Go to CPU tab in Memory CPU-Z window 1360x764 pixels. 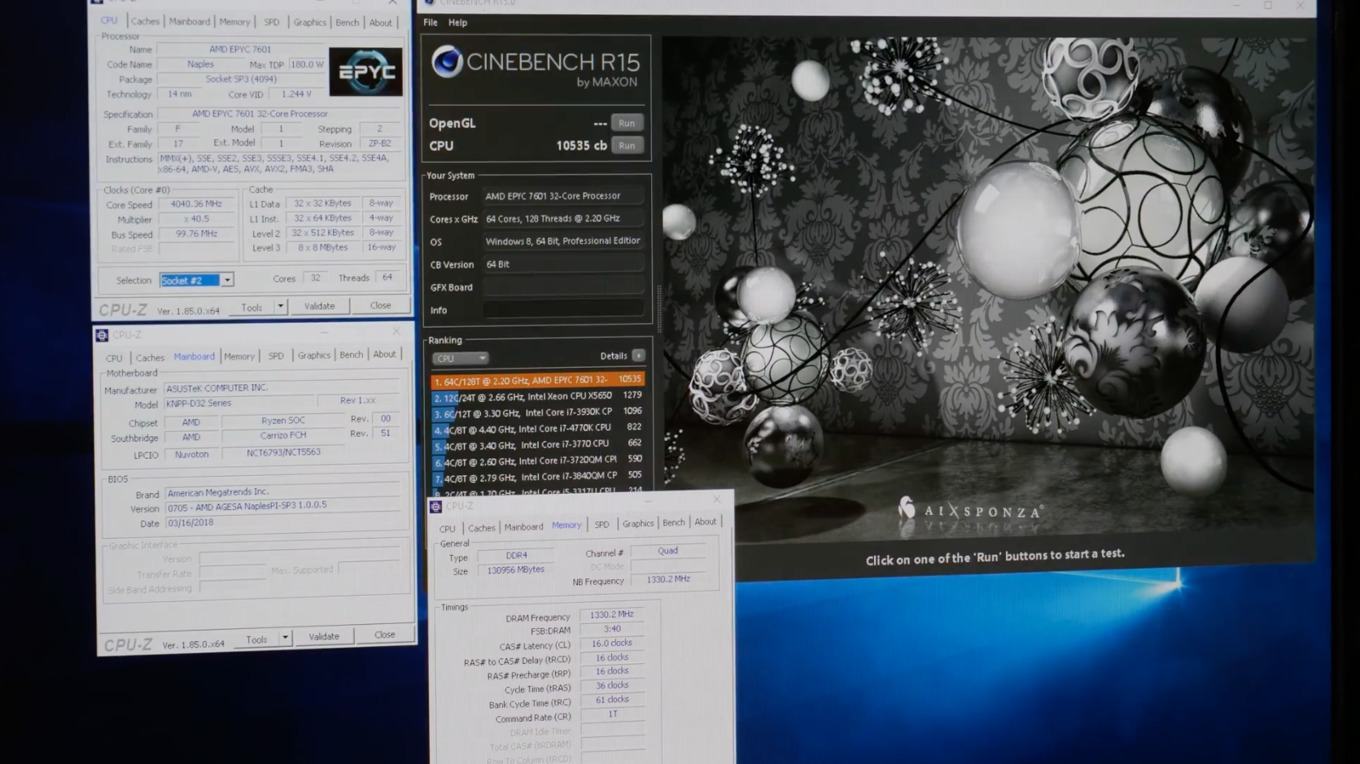(x=447, y=528)
